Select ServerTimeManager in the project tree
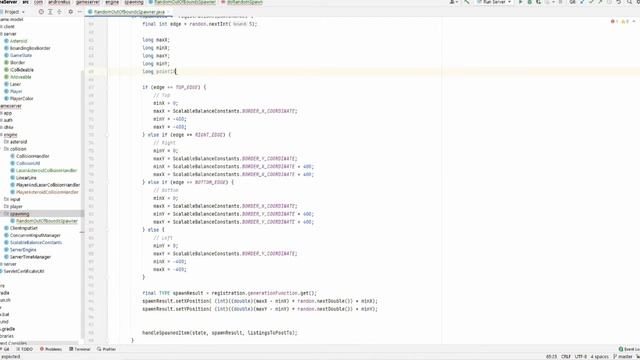This screenshot has width=640, height=360. coord(30,257)
